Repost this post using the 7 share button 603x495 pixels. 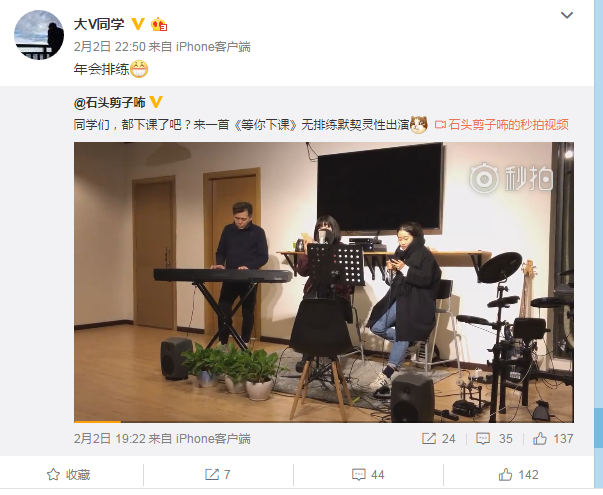[x=218, y=475]
